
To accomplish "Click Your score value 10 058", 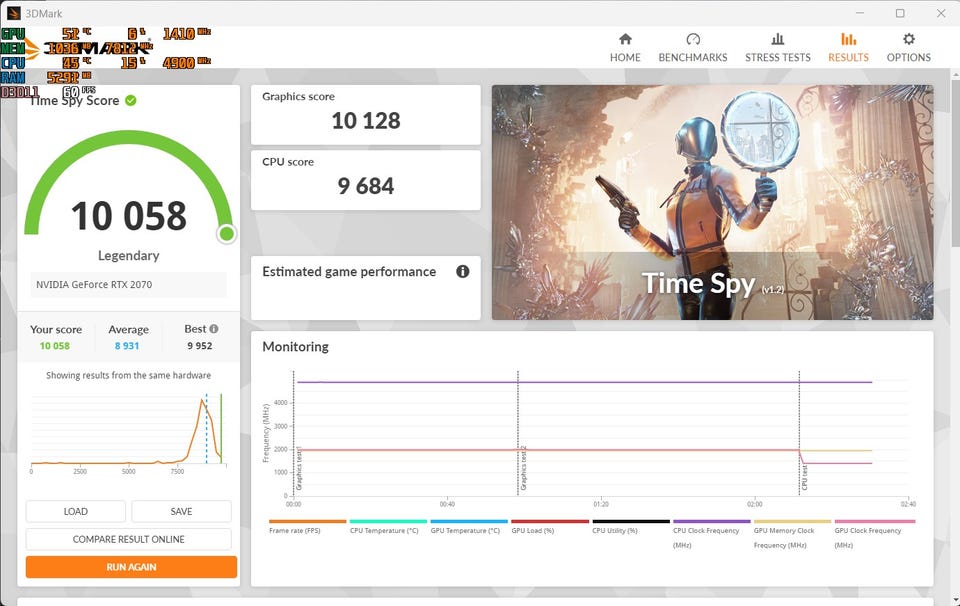I will (x=54, y=346).
